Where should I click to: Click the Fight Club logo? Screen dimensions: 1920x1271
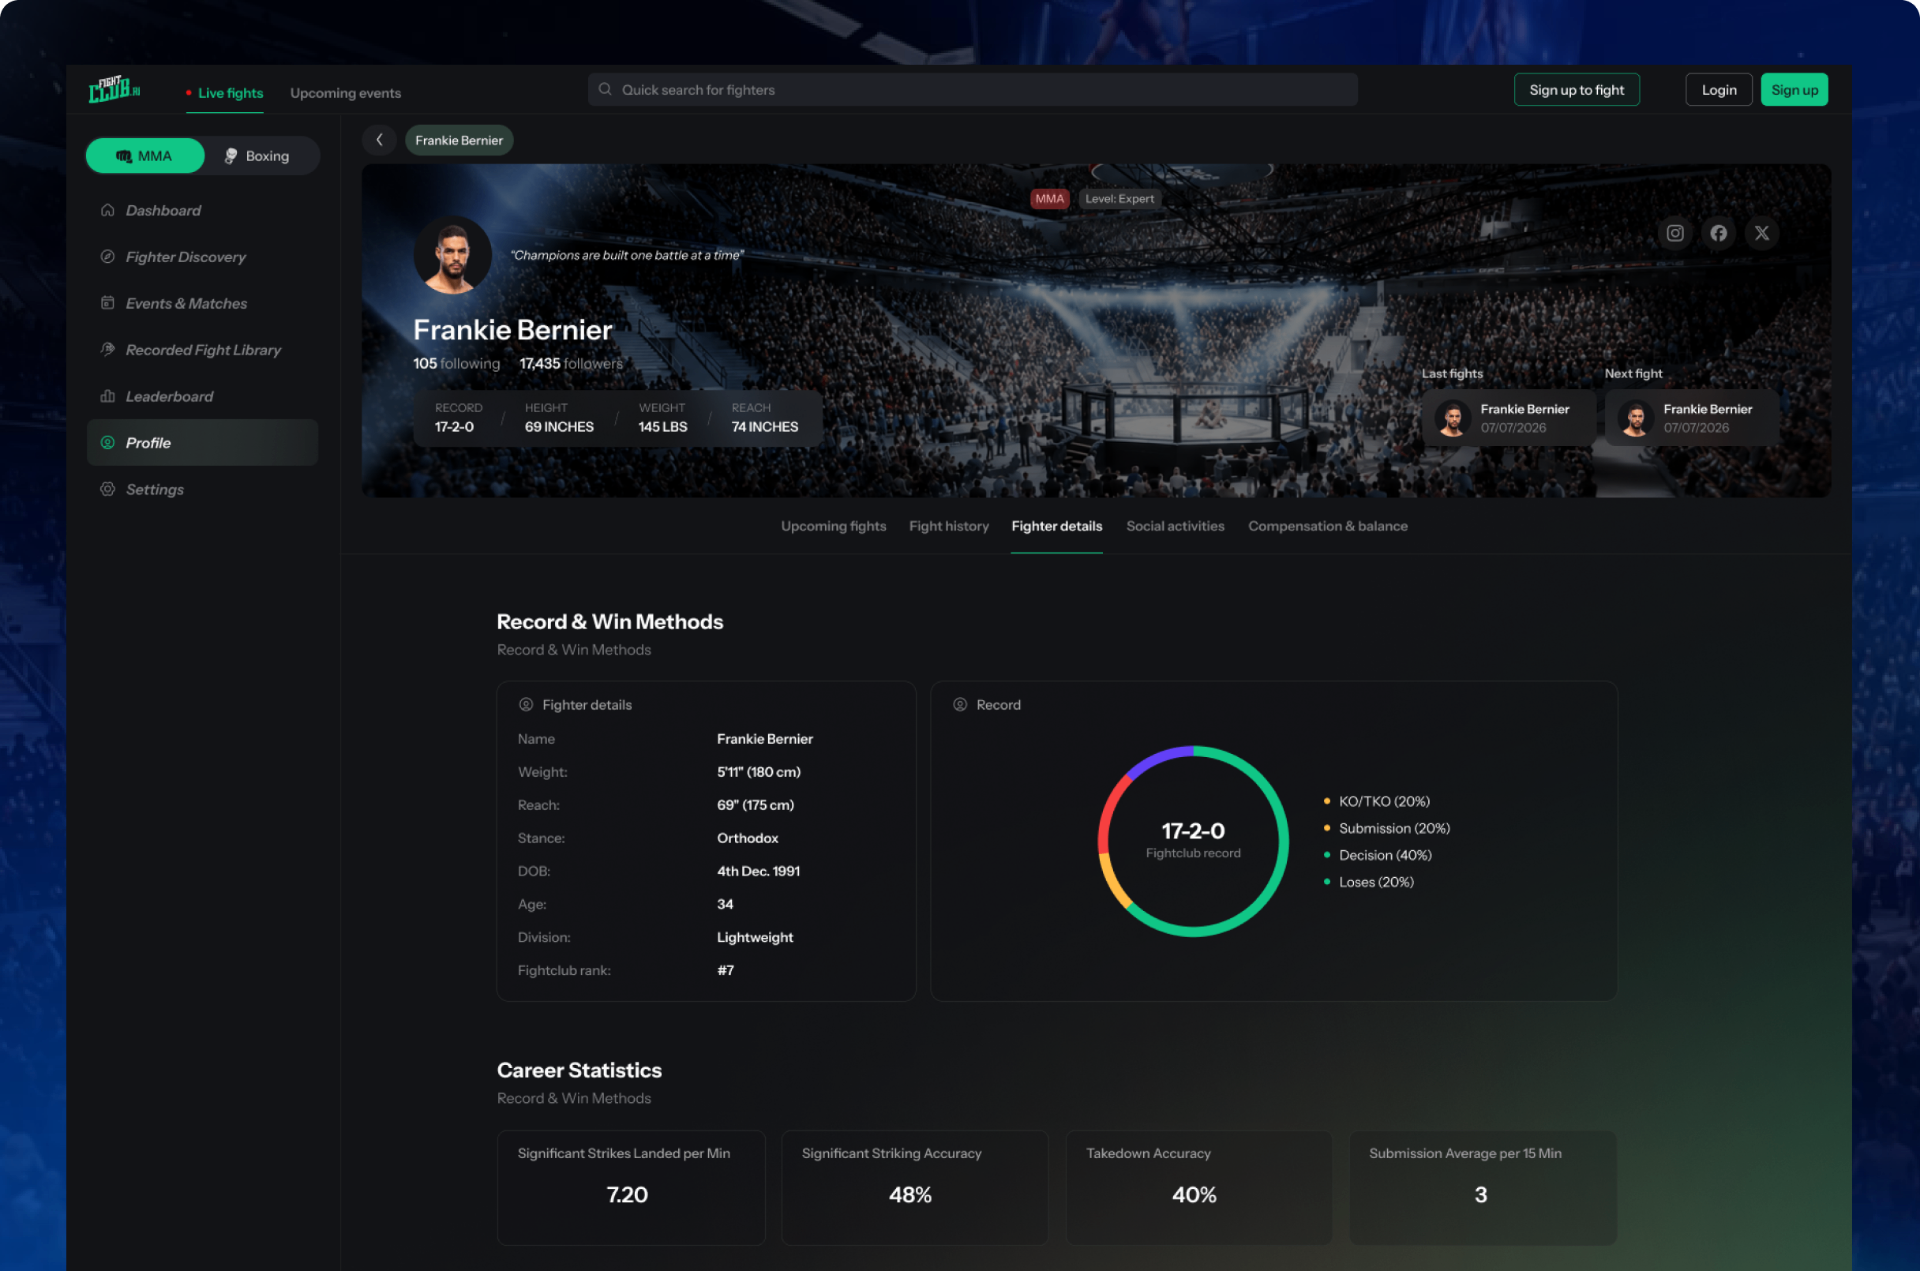click(x=114, y=89)
